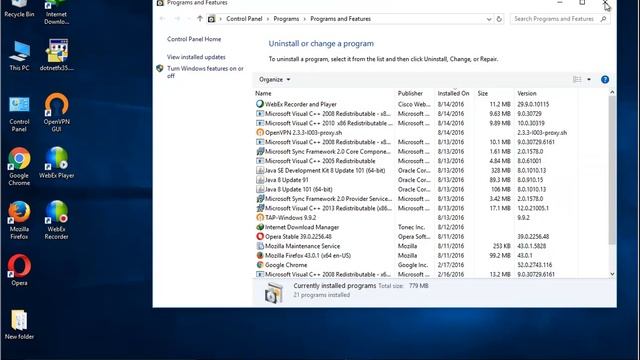Close the Programs and Features window
This screenshot has height=360, width=640.
pos(605,3)
